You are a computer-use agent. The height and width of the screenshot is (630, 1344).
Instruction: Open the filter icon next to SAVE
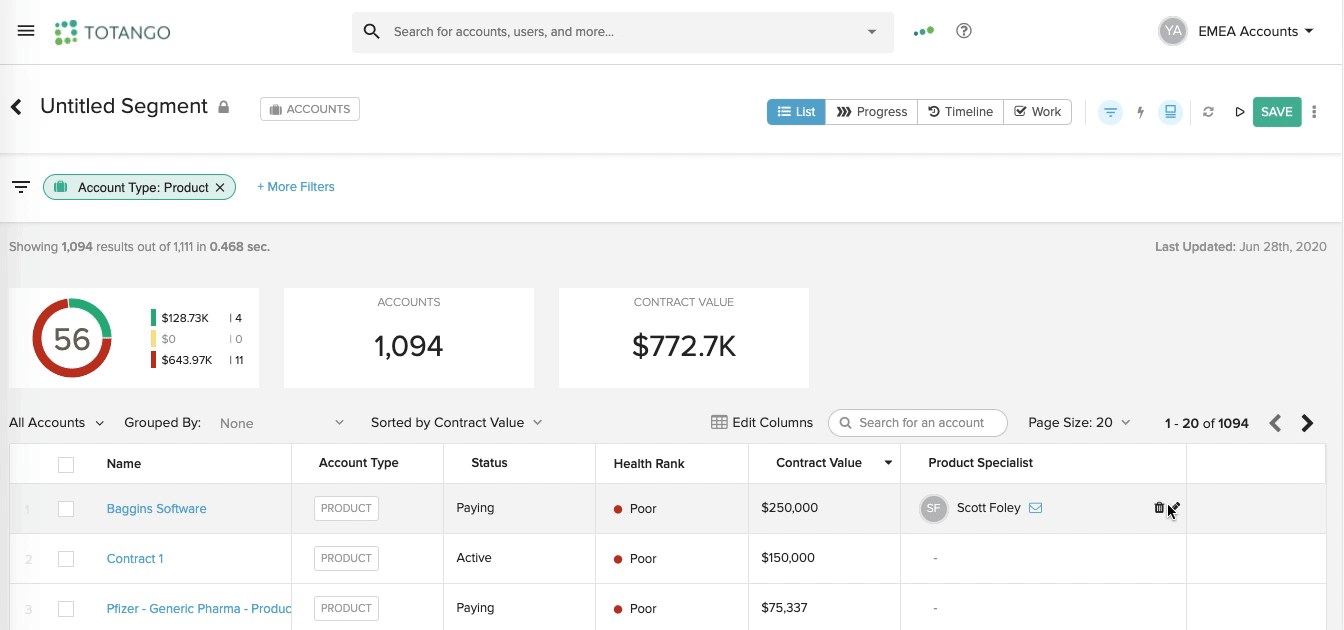pyautogui.click(x=1110, y=112)
